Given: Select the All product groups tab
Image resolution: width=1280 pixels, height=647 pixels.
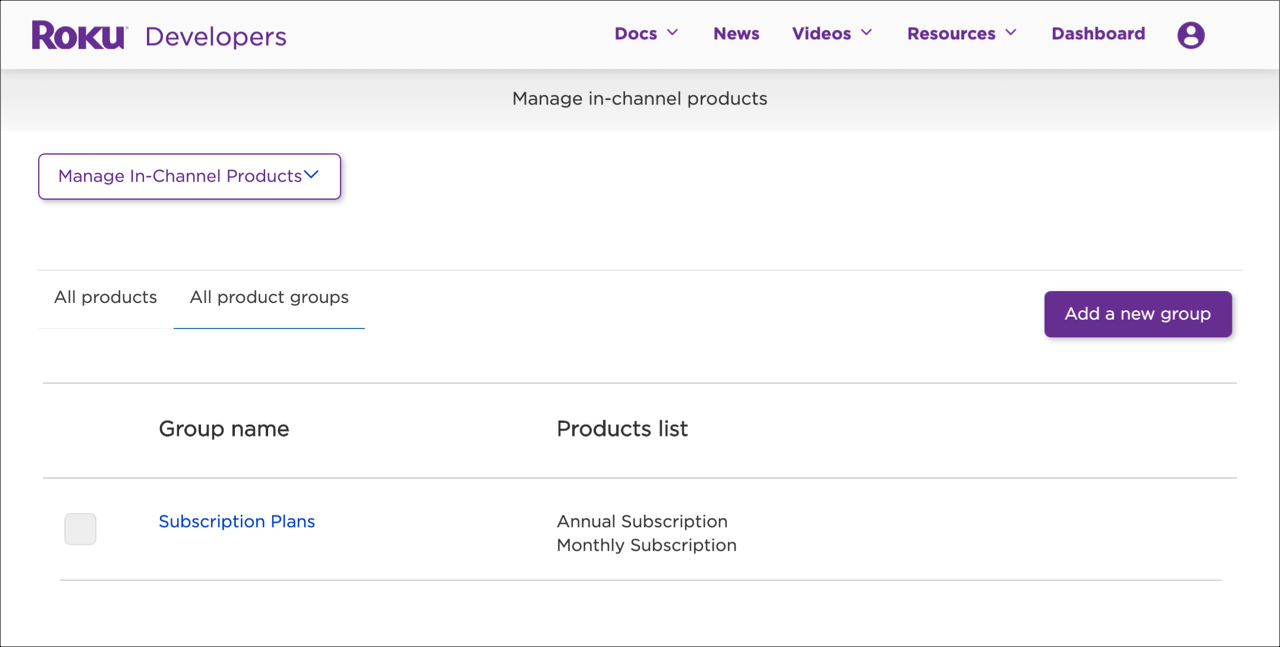Looking at the screenshot, I should tap(268, 297).
